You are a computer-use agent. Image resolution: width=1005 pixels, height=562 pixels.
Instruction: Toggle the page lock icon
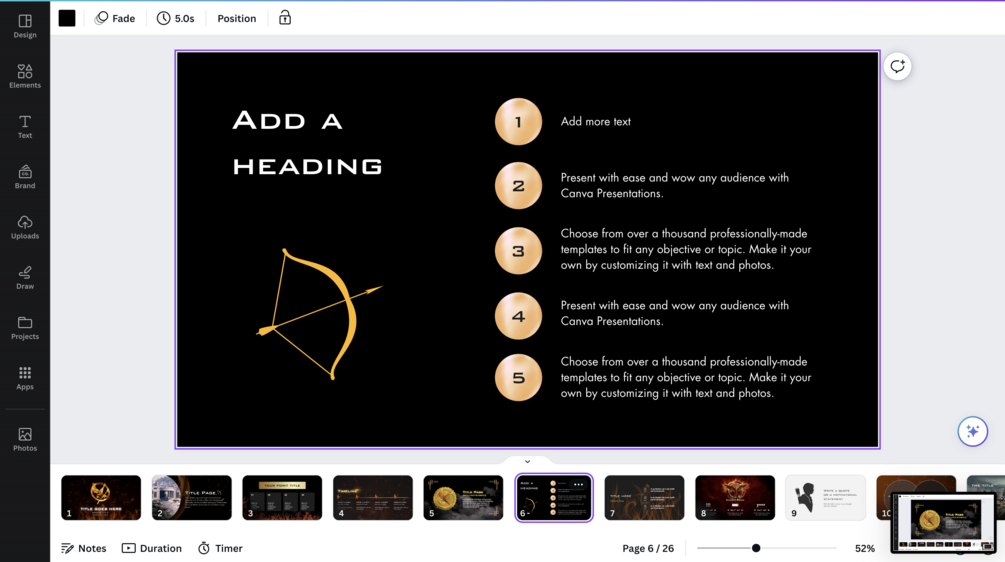(285, 18)
